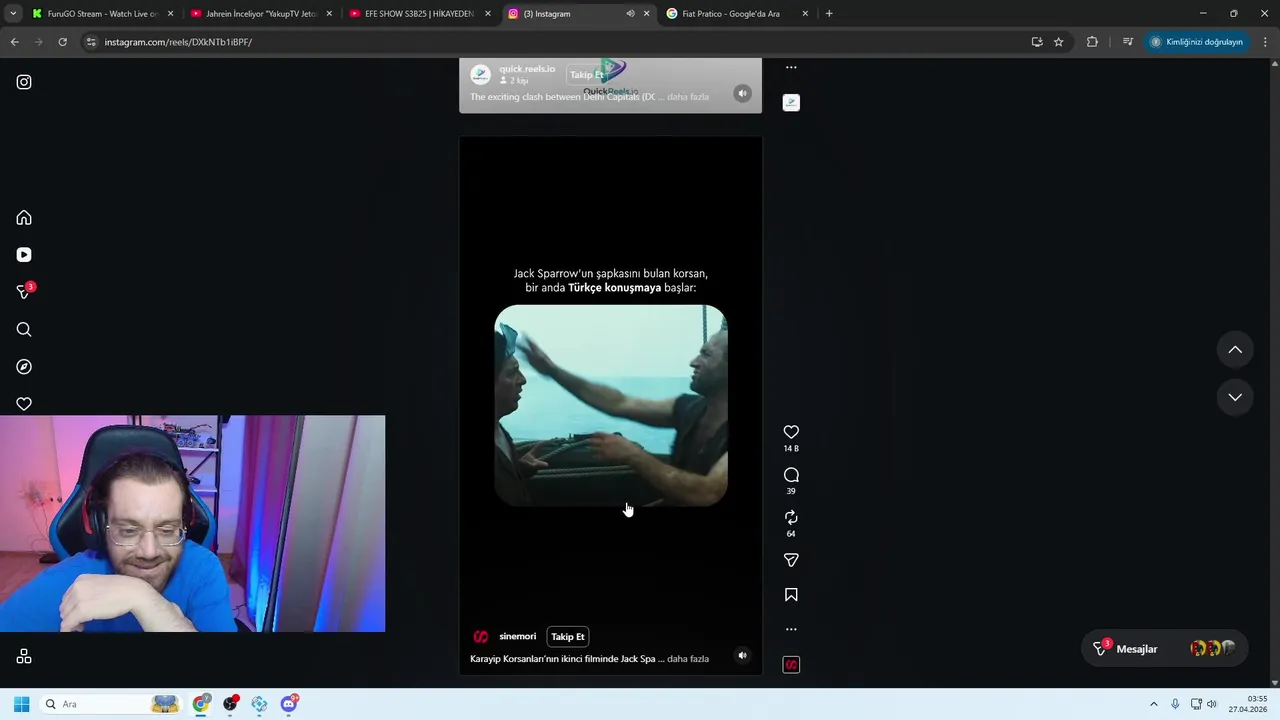1280x720 pixels.
Task: Open Mesajlar floating messages button
Action: pyautogui.click(x=1165, y=649)
